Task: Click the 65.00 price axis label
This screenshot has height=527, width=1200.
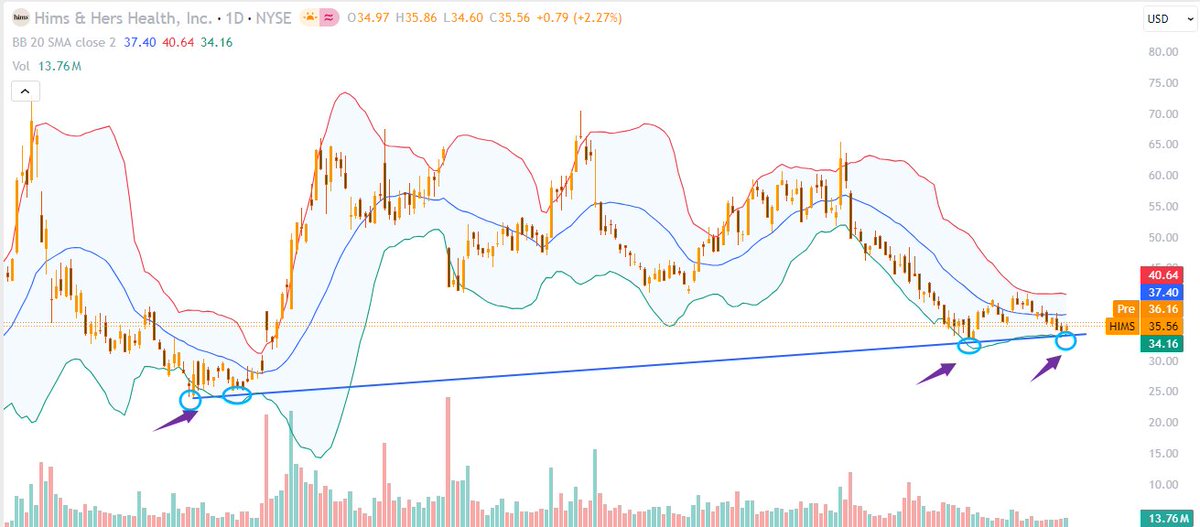Action: tap(1161, 145)
